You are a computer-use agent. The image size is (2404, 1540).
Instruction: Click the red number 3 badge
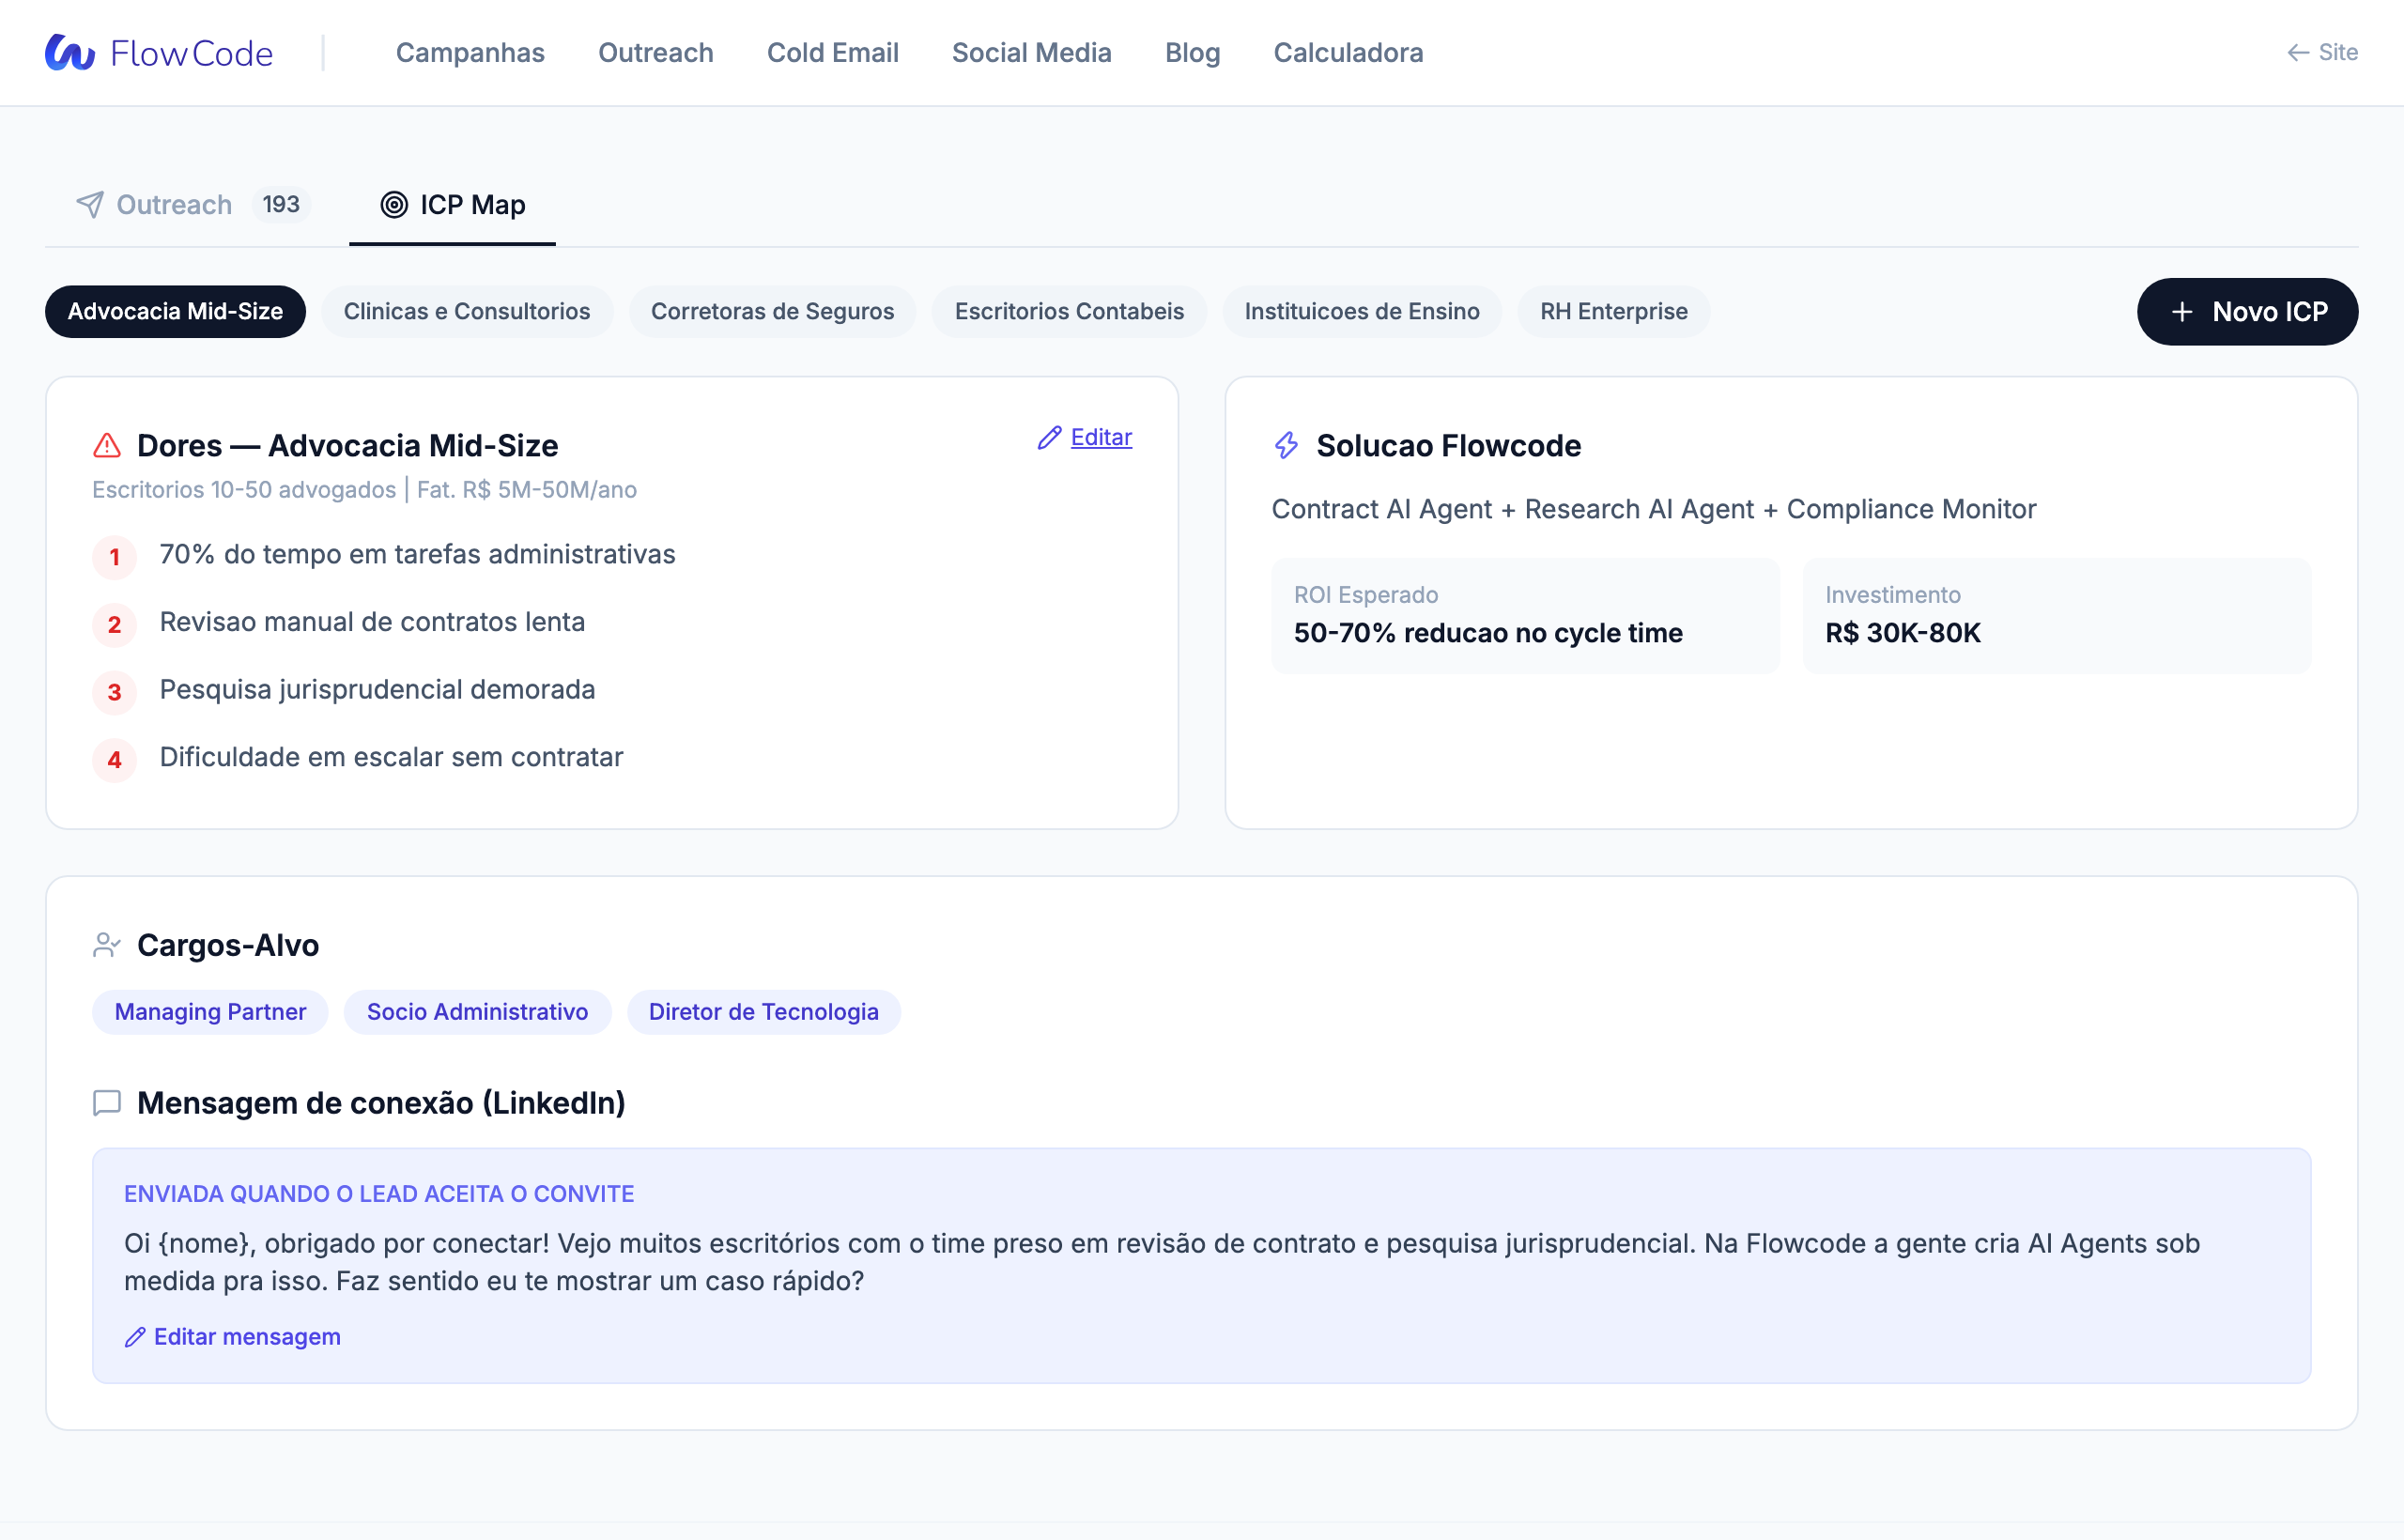coord(115,692)
